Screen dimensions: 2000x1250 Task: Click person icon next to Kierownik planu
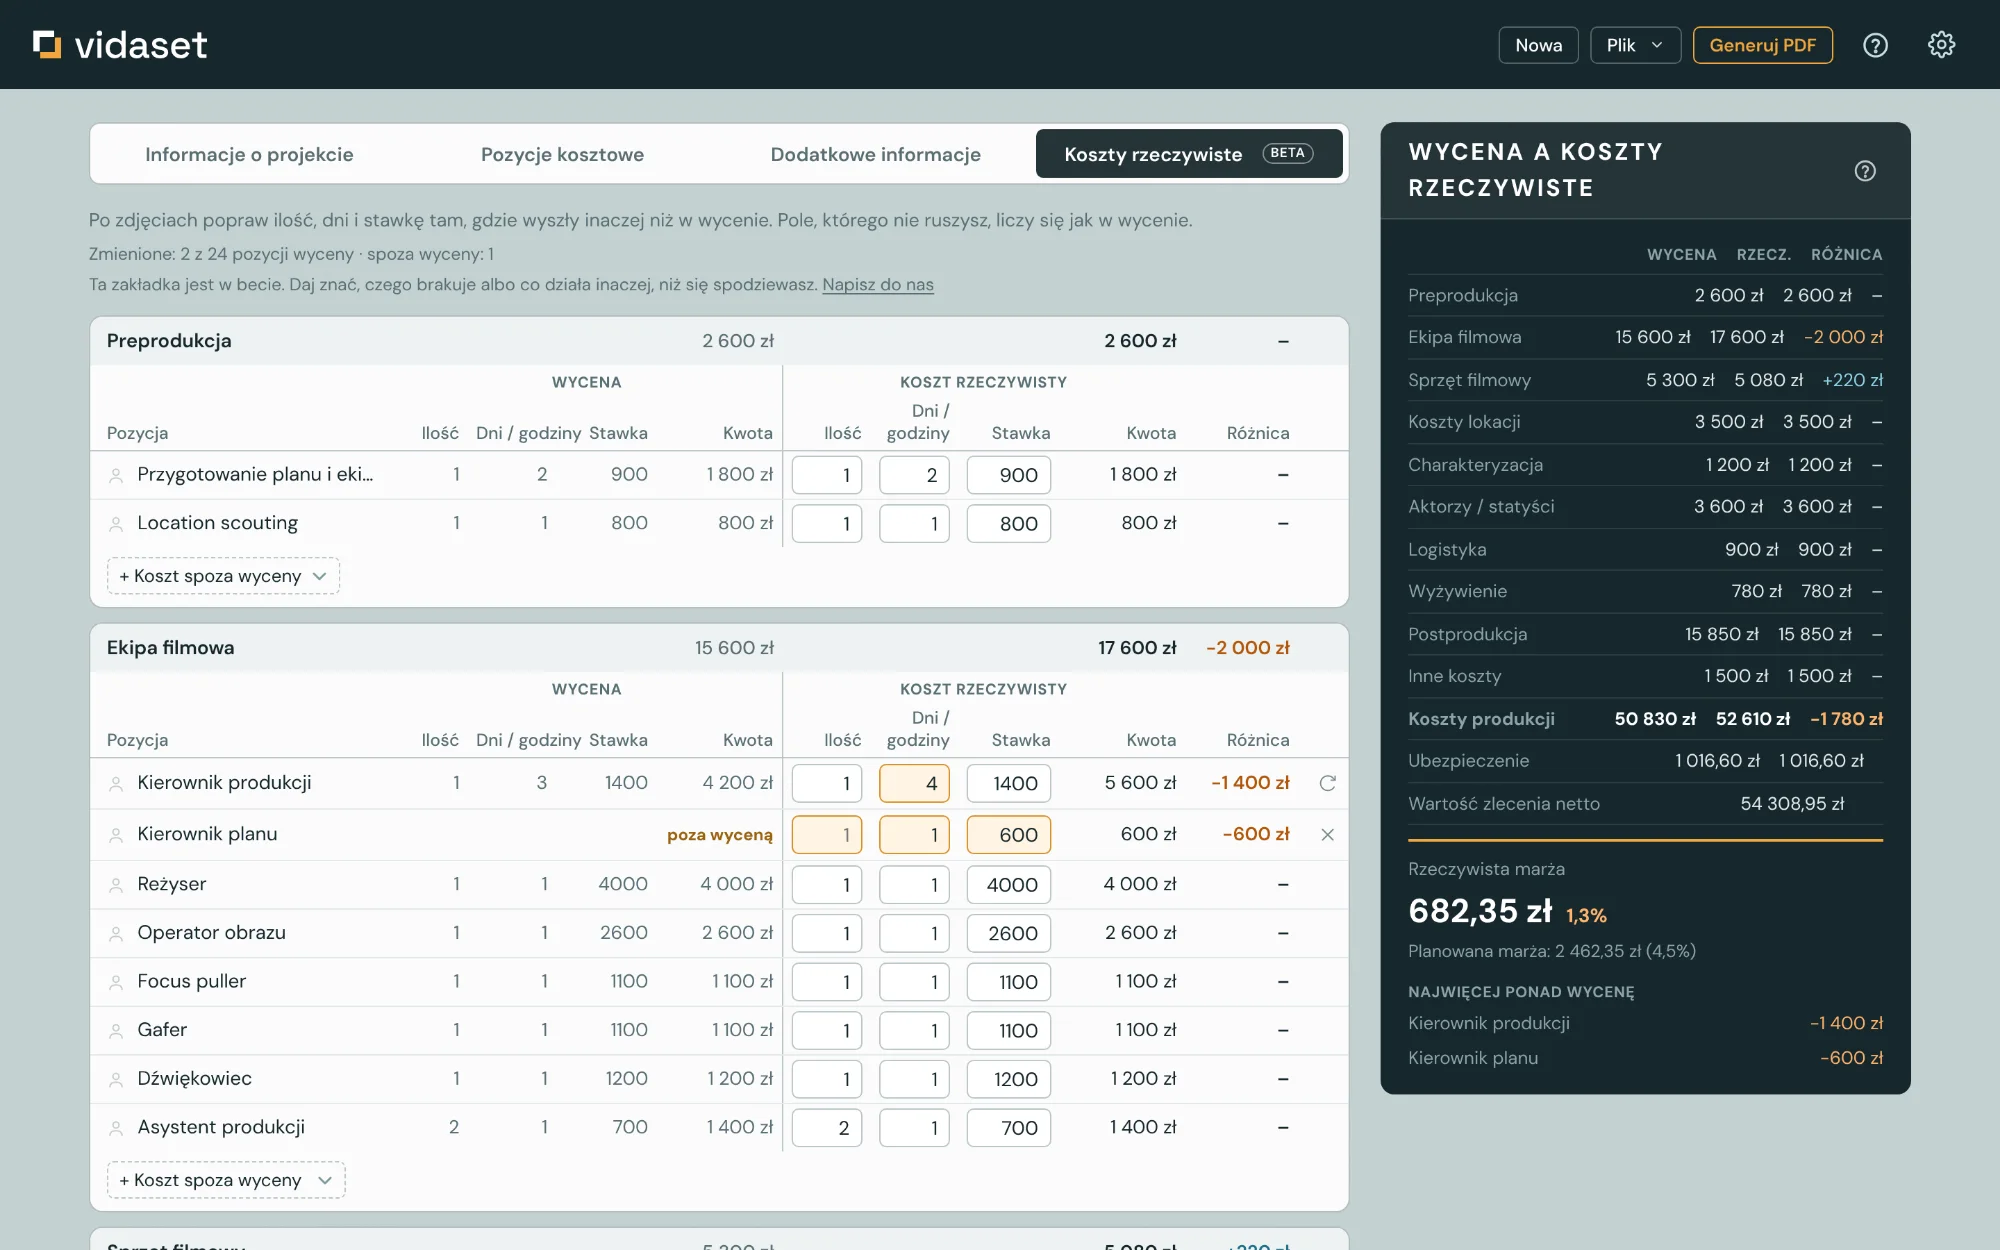click(116, 835)
